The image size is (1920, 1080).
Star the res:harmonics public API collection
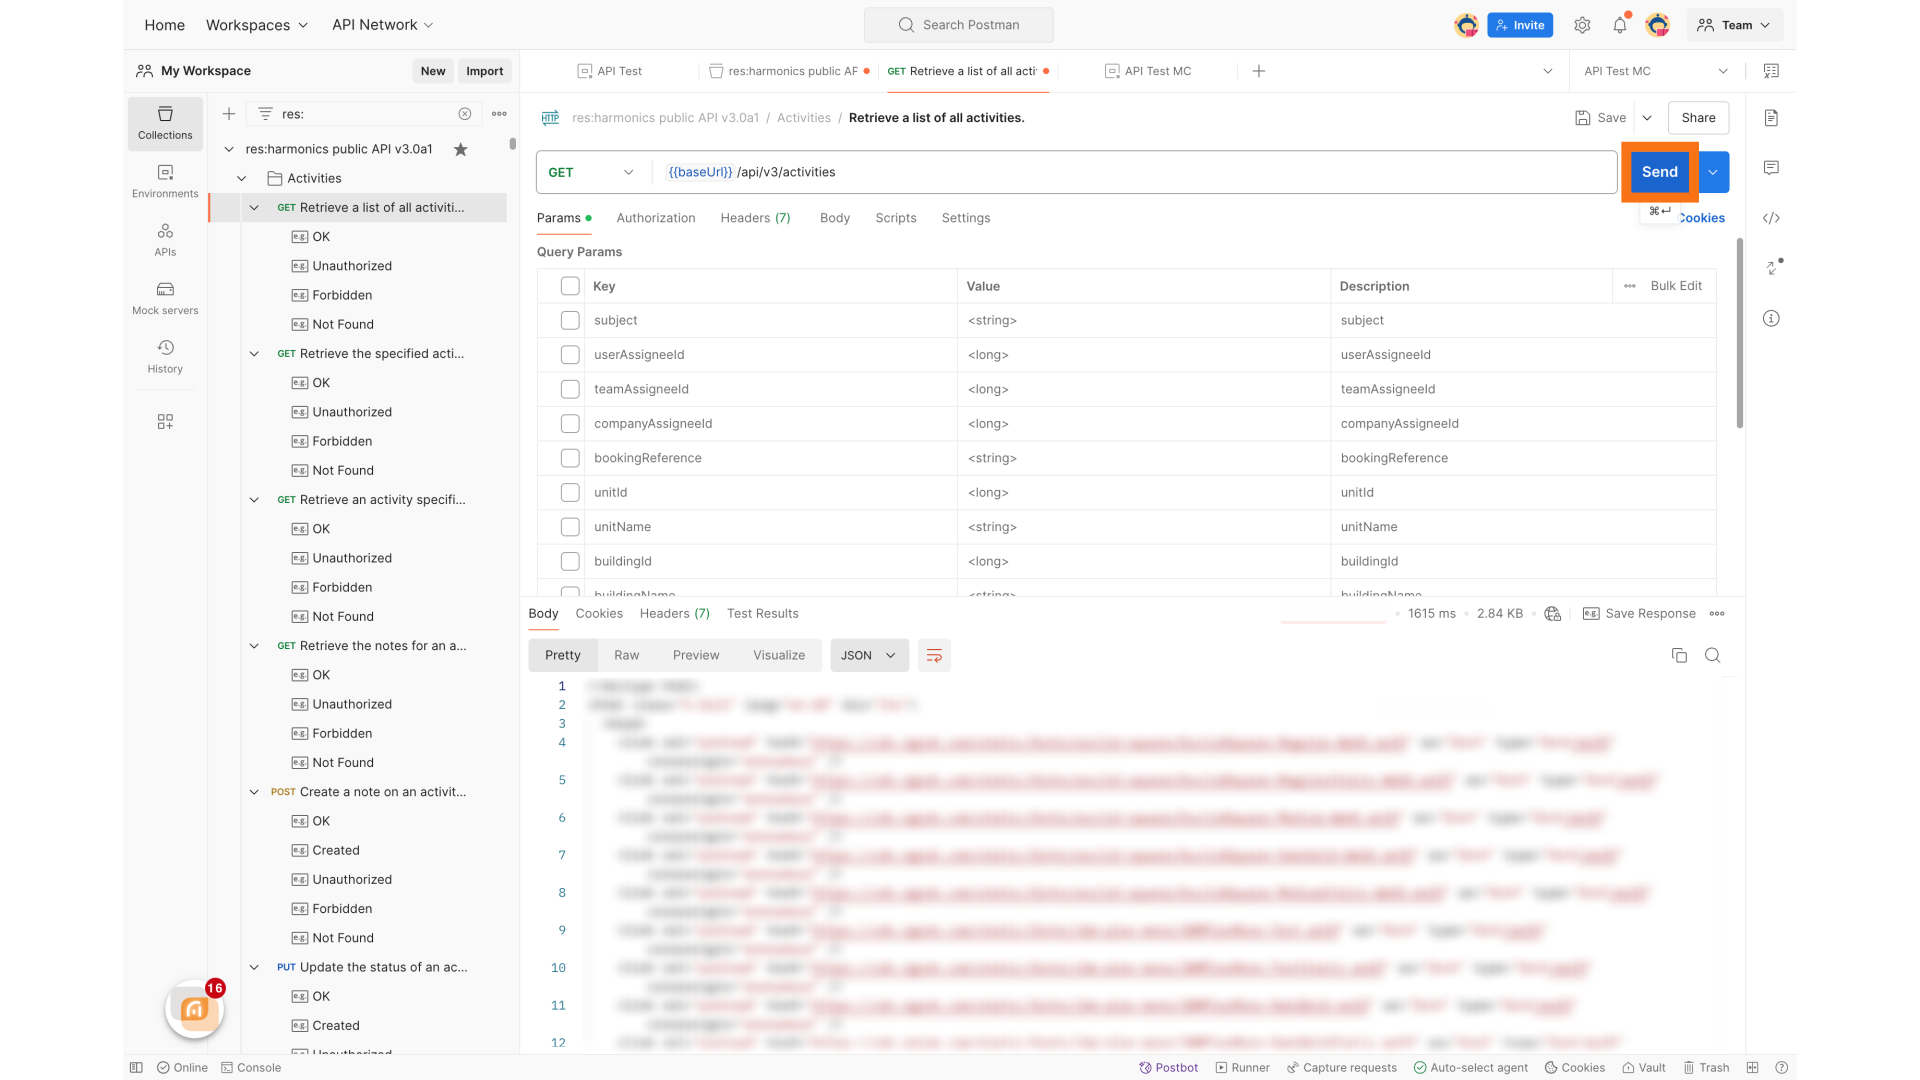point(461,149)
